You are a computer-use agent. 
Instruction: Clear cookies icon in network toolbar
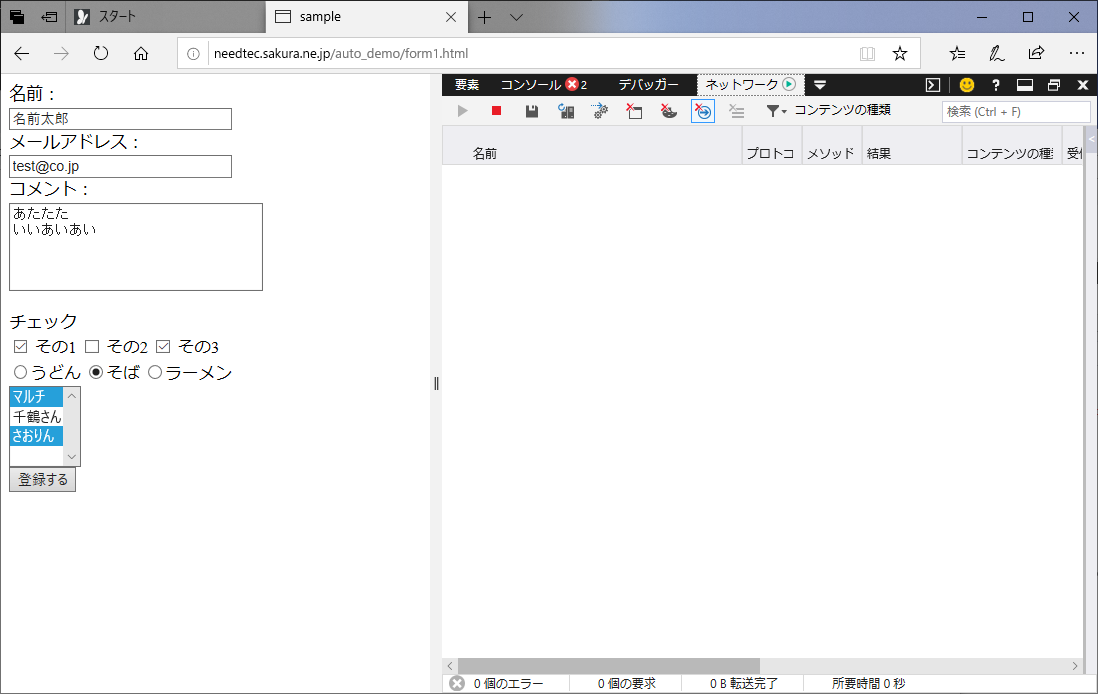(x=669, y=111)
